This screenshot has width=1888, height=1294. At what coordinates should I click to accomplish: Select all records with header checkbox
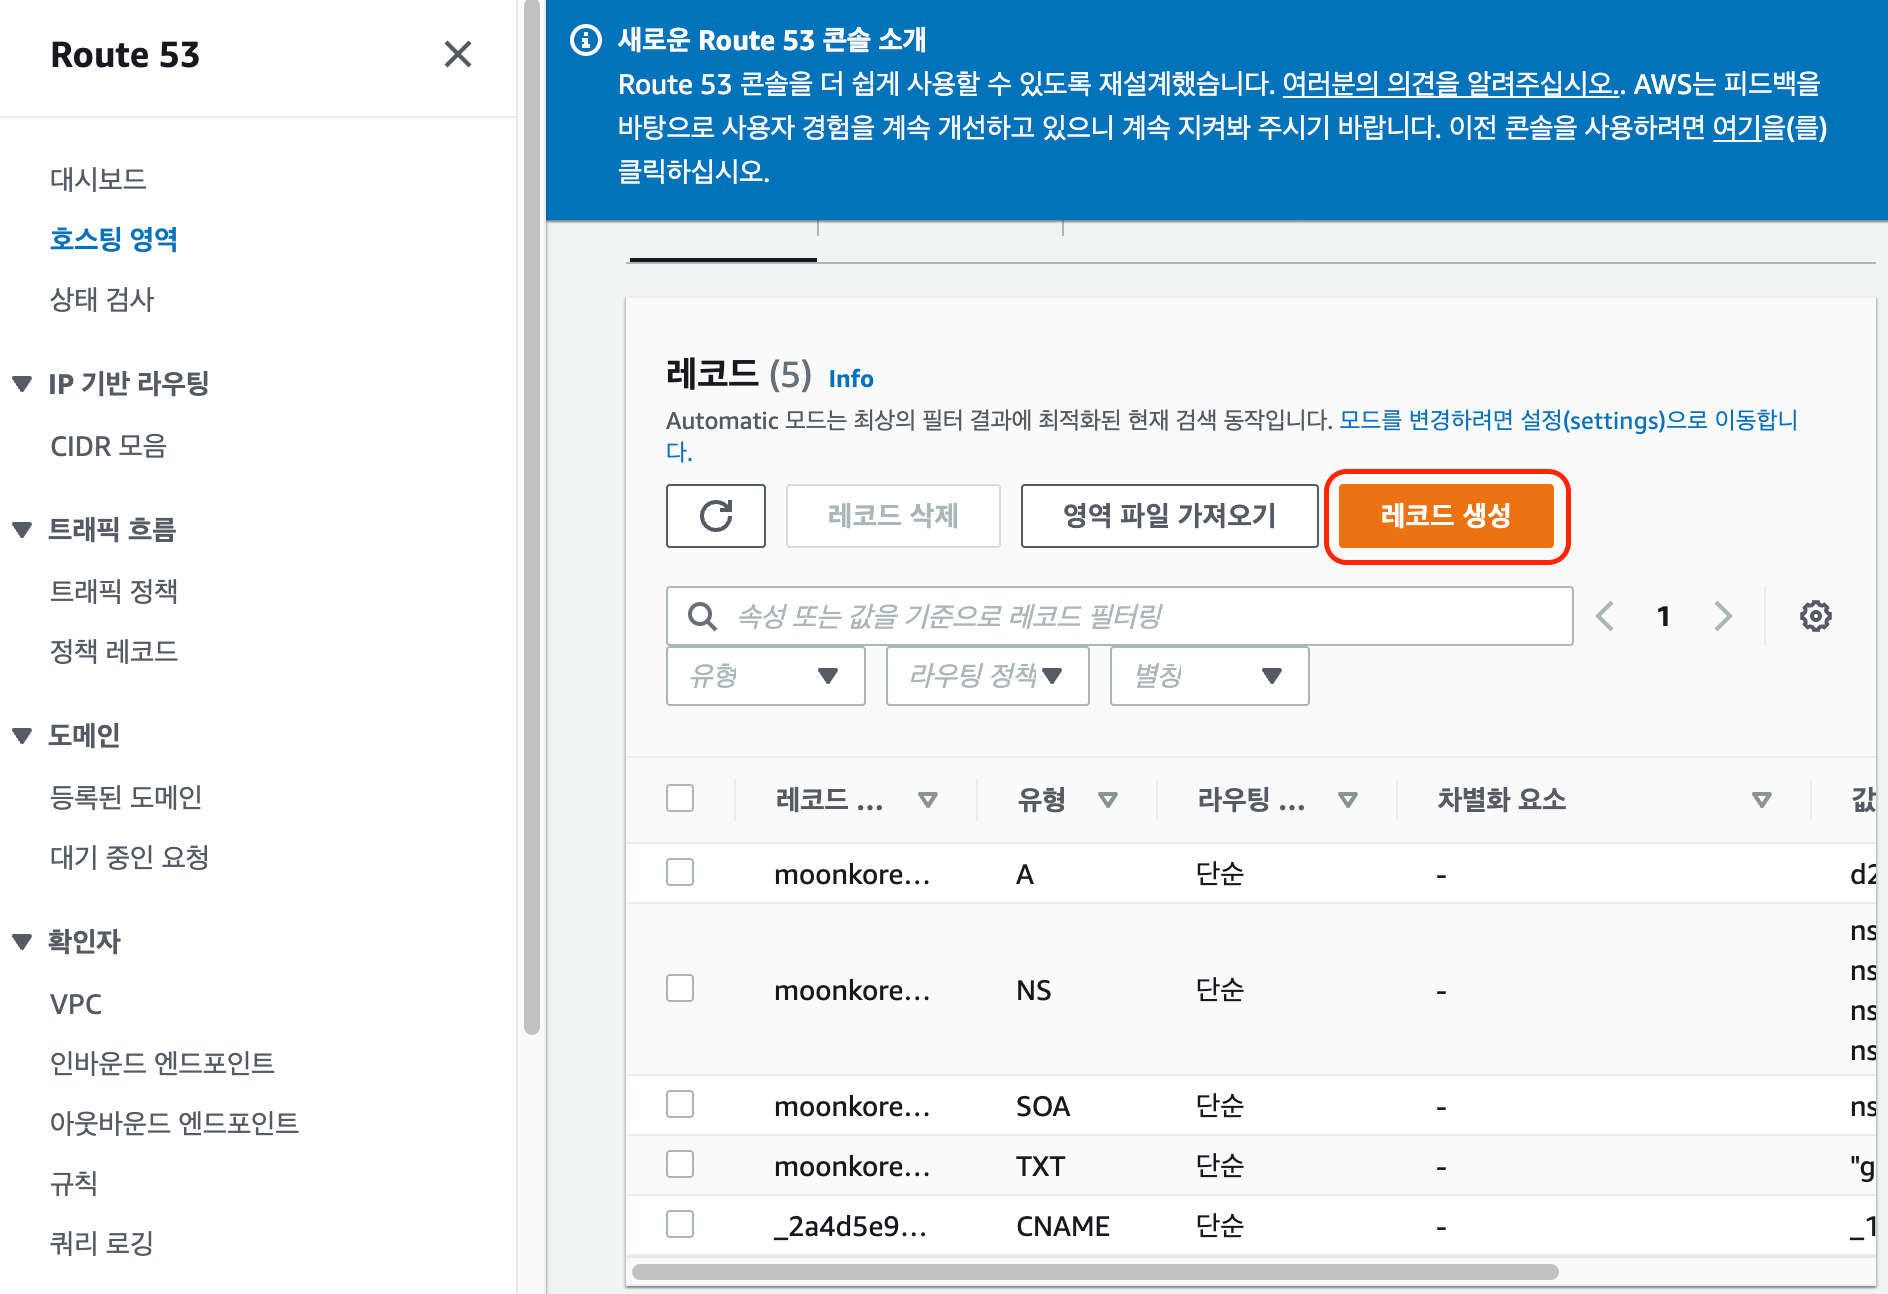680,798
